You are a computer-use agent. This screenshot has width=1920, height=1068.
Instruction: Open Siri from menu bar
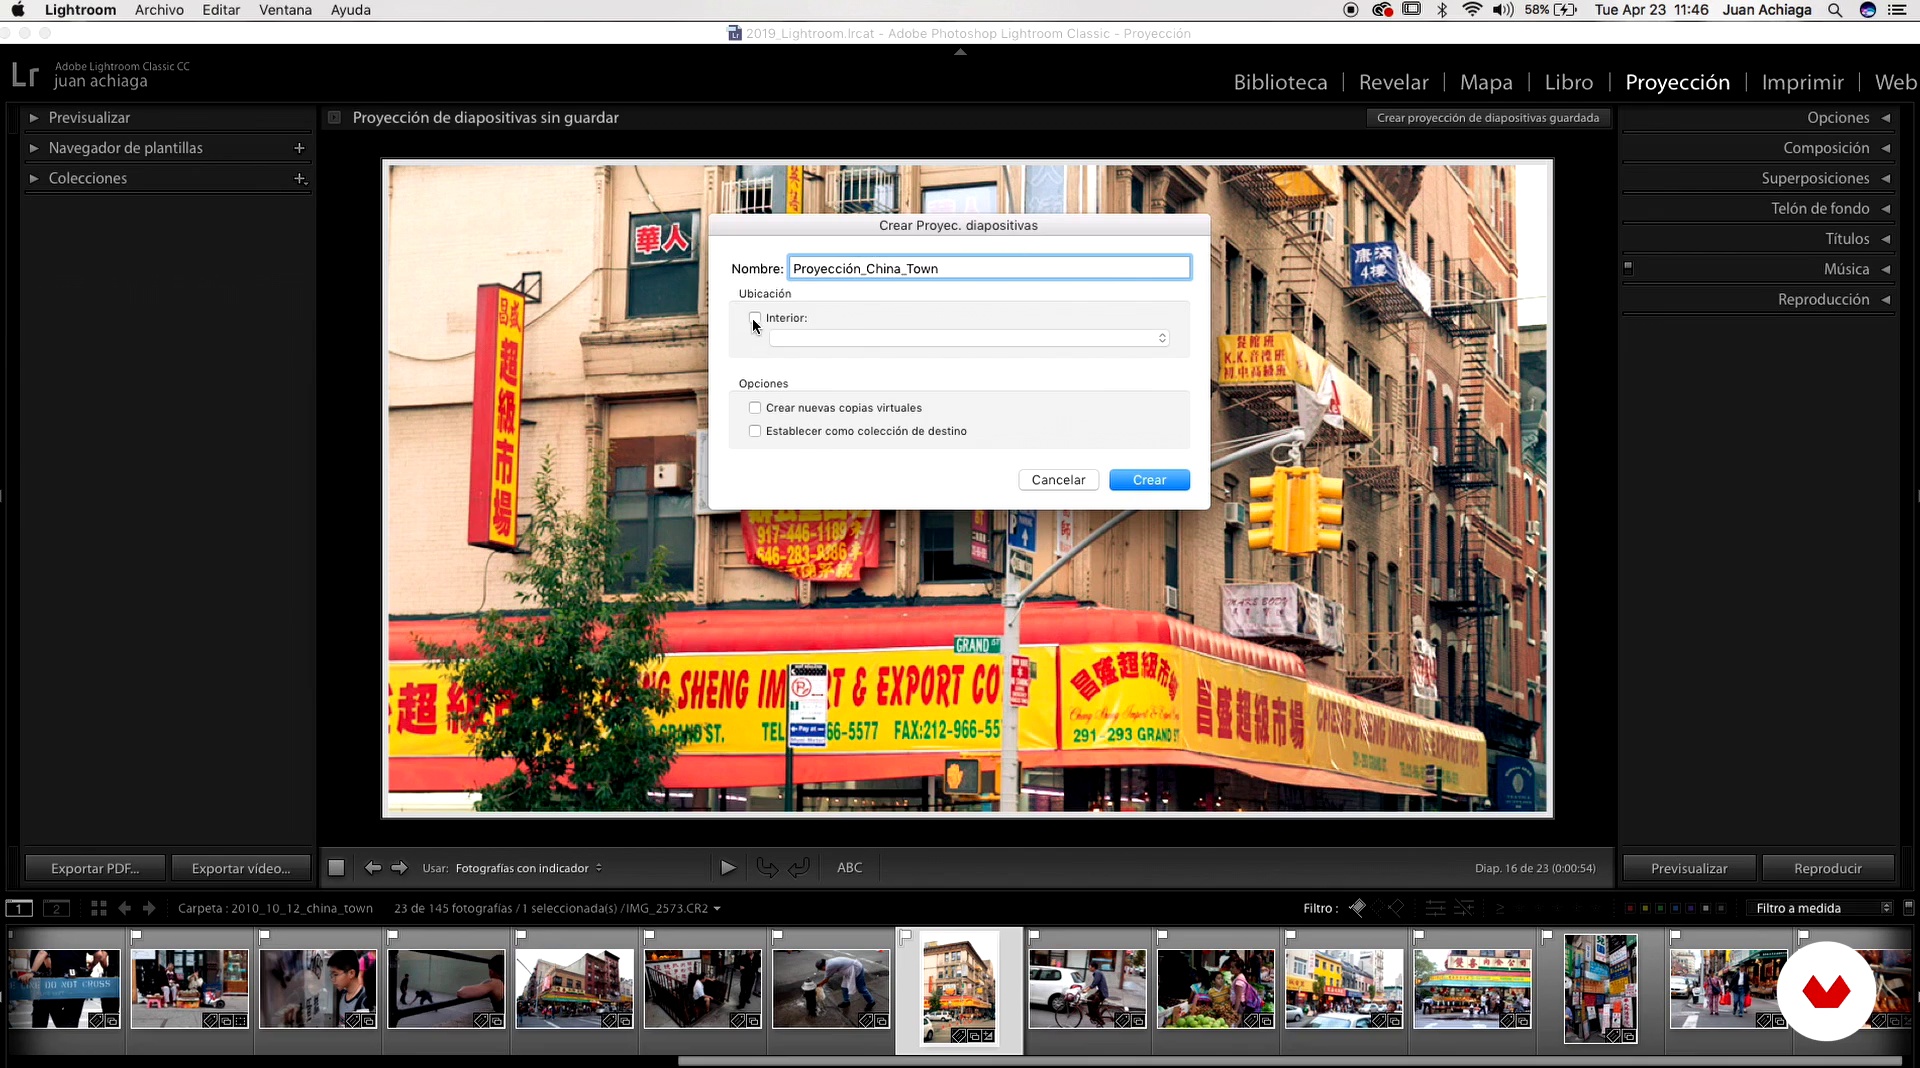point(1867,10)
